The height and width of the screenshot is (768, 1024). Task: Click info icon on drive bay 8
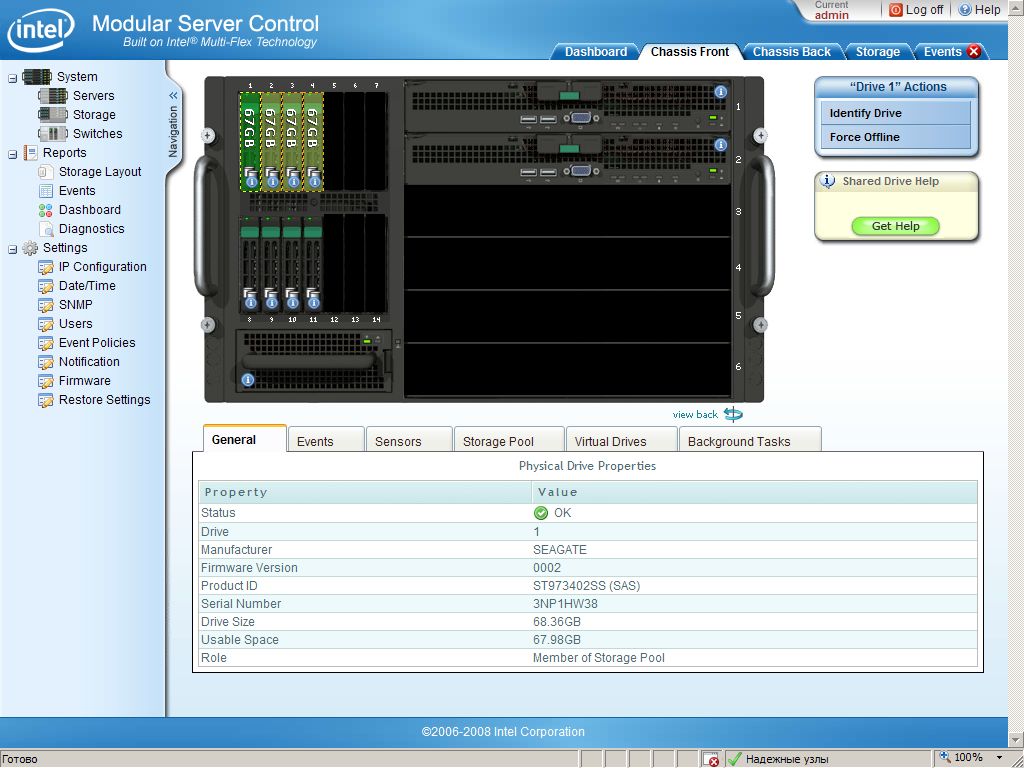pos(250,302)
